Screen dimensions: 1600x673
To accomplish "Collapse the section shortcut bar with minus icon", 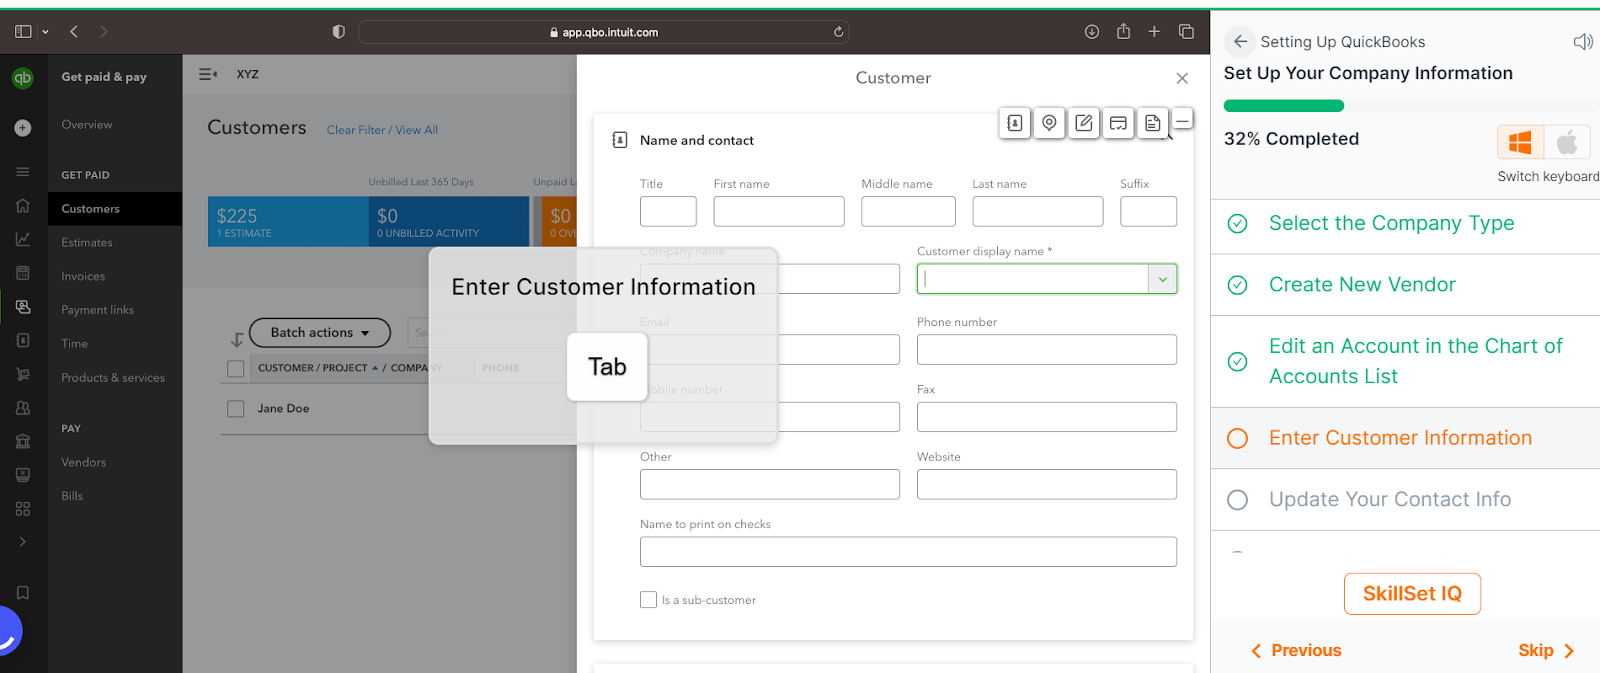I will (x=1182, y=120).
